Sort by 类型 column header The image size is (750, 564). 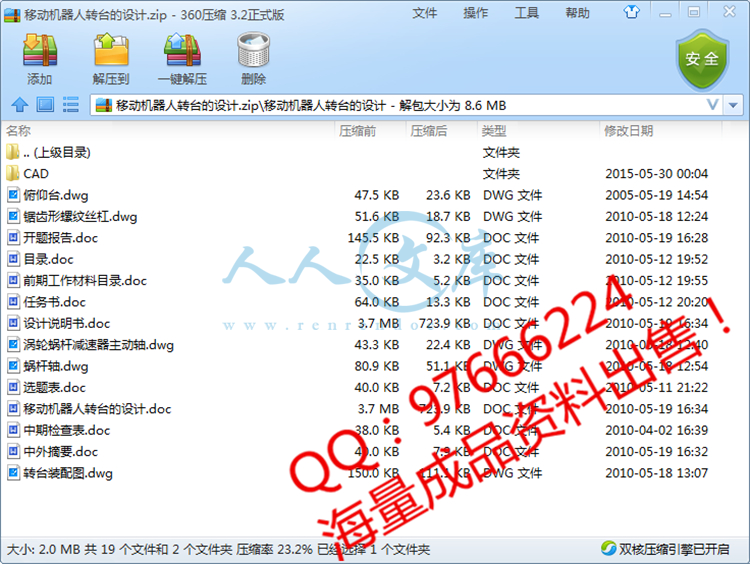coord(494,131)
